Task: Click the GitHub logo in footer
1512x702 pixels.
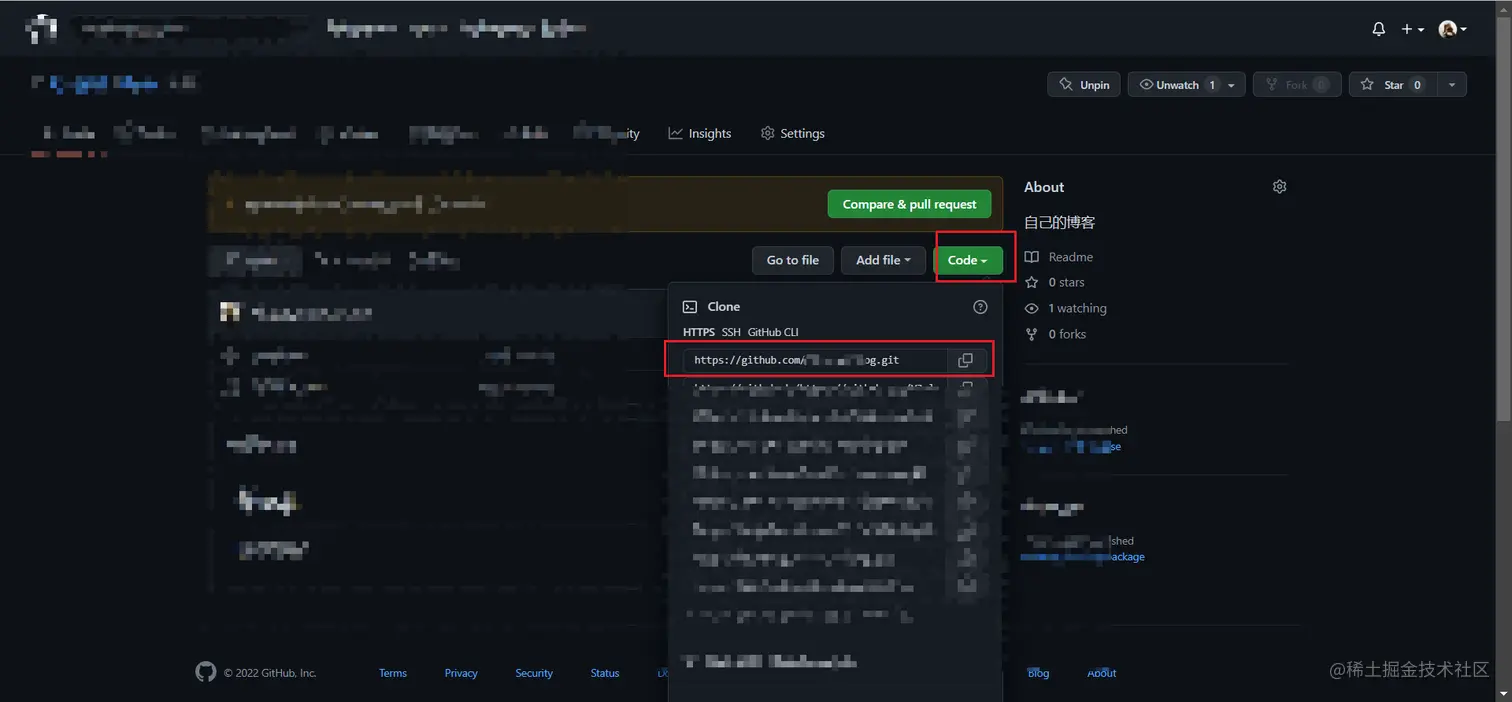Action: tap(206, 672)
